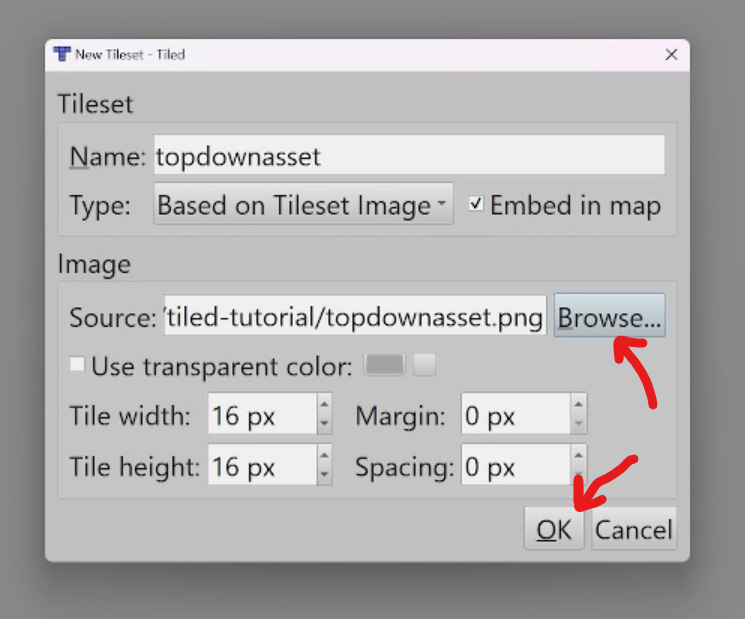This screenshot has height=619, width=745.
Task: Decrease Spacing with down arrow
Action: click(578, 475)
